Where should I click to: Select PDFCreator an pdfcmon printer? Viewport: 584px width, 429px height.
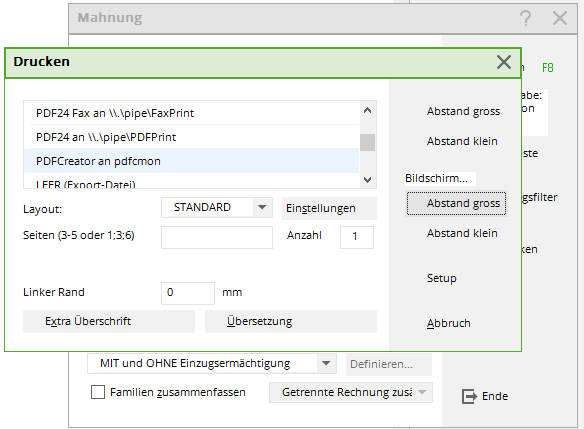(x=191, y=161)
